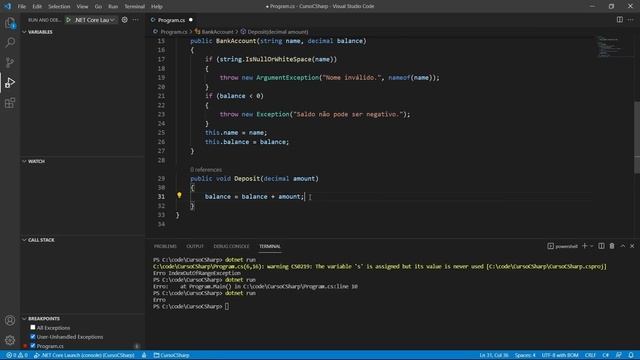Screen dimensions: 640x360
Task: Open the .NET Core Launch configuration dropdown
Action: pyautogui.click(x=95, y=20)
